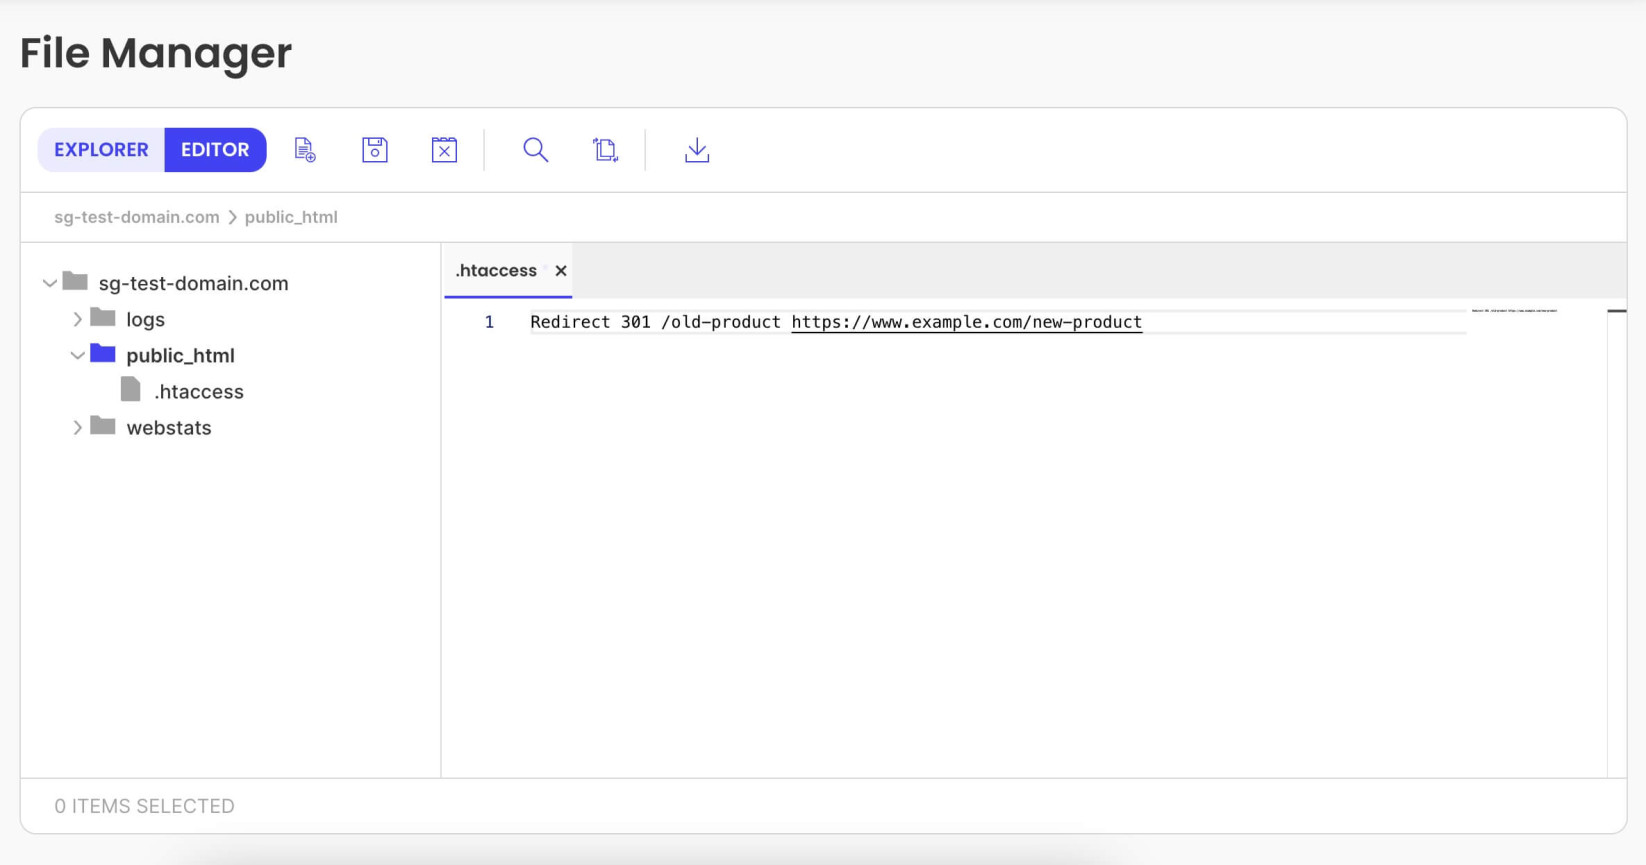Click the Download arrow icon
The width and height of the screenshot is (1646, 865).
pos(697,150)
